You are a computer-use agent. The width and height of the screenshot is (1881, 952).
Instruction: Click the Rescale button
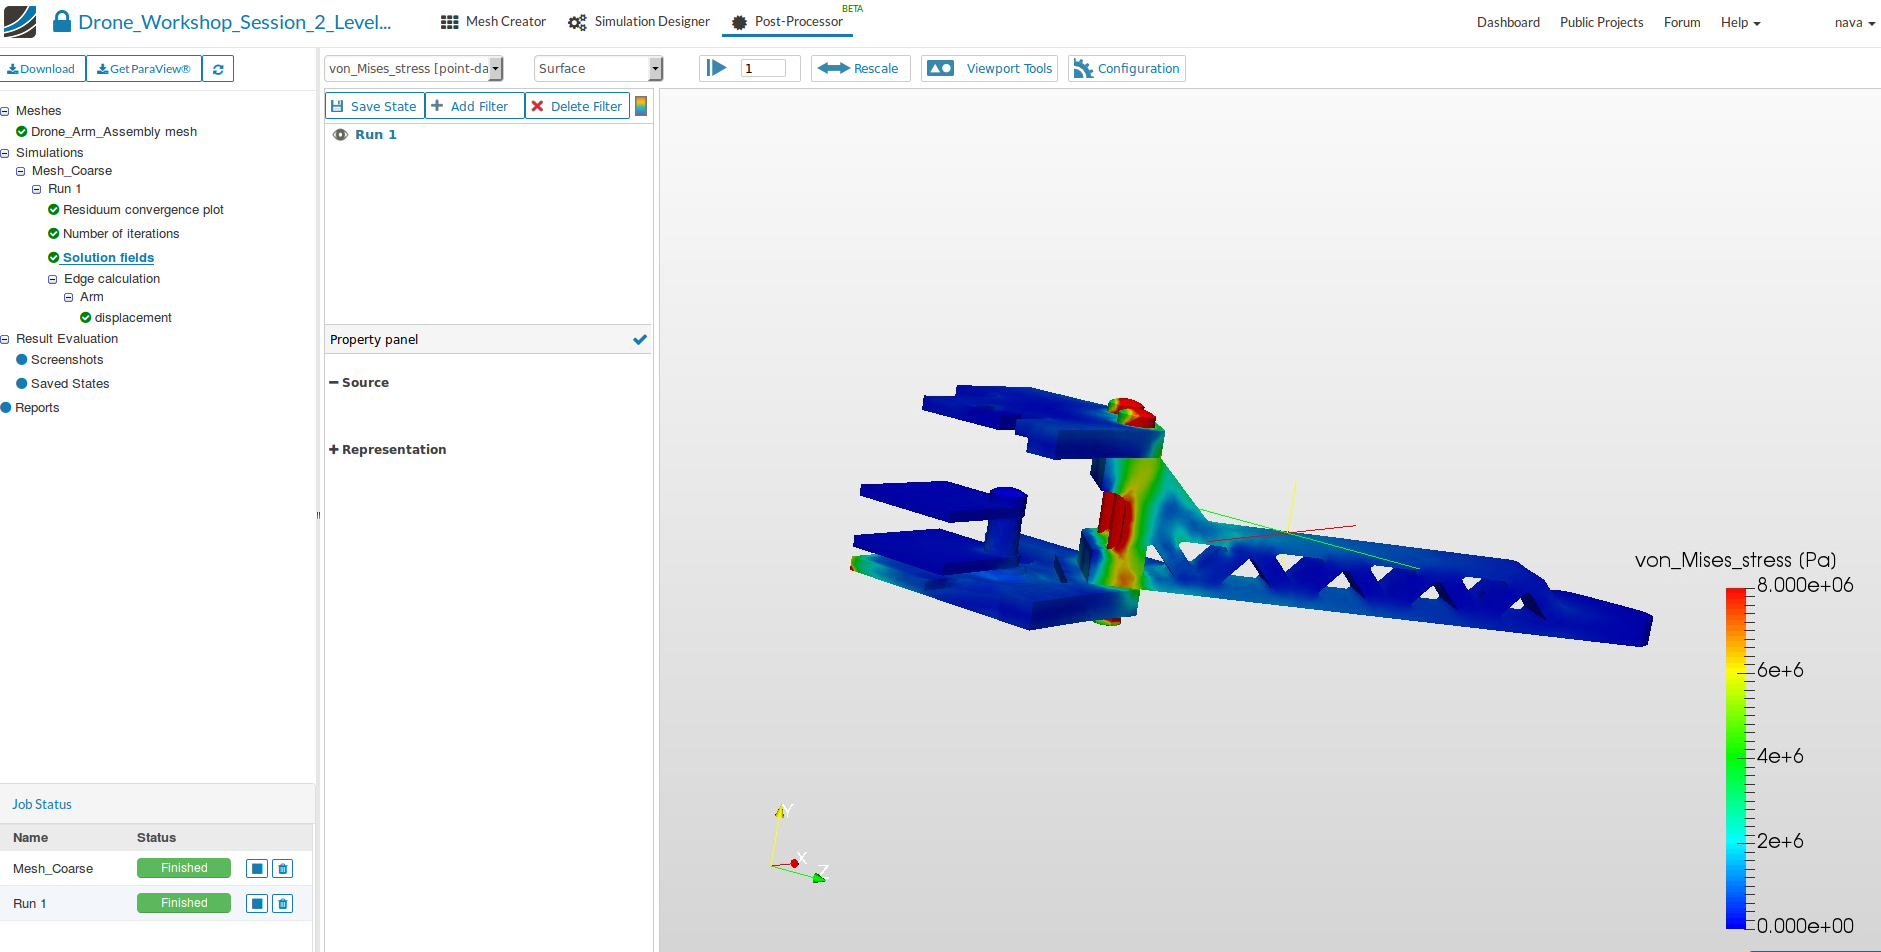[860, 68]
